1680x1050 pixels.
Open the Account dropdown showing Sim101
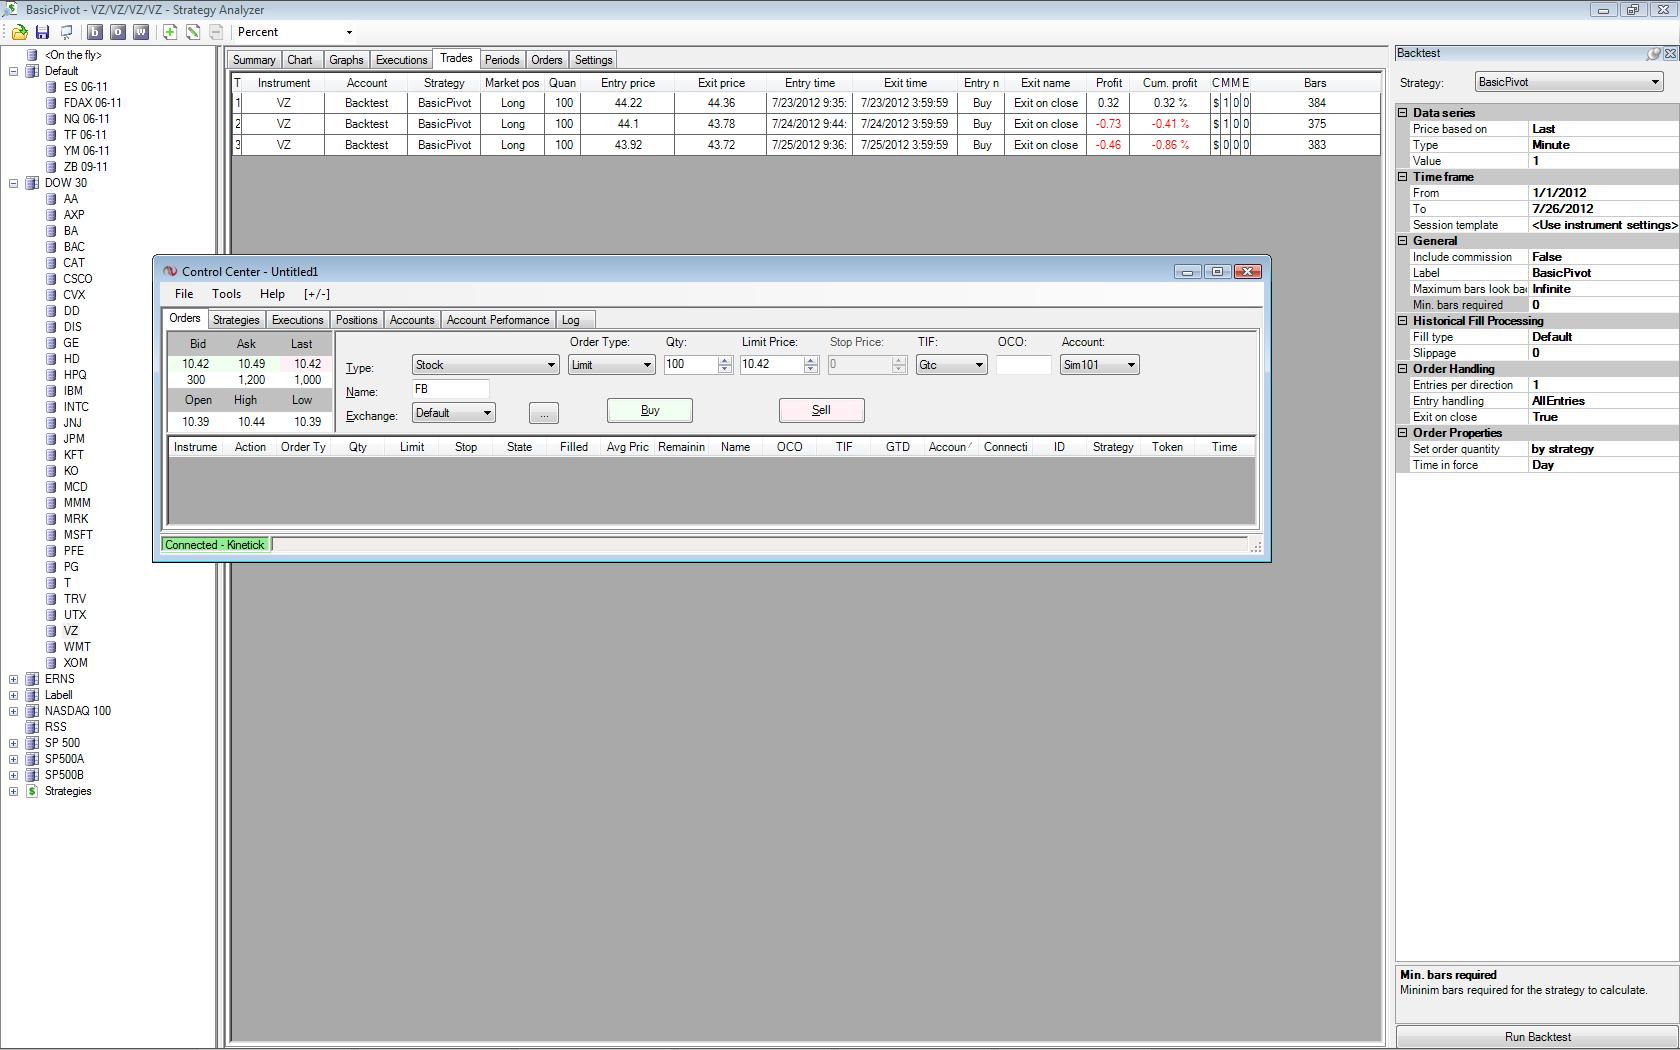(1131, 365)
